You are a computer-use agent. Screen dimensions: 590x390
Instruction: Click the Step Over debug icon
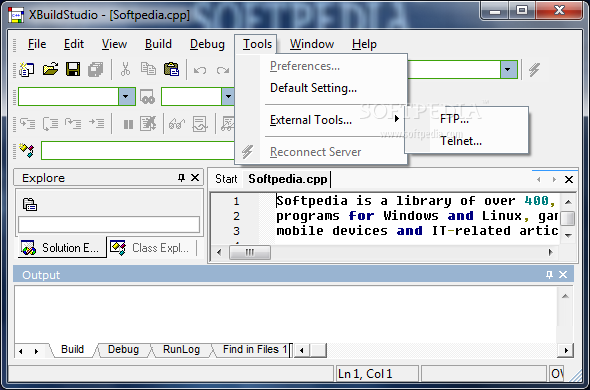click(50, 123)
